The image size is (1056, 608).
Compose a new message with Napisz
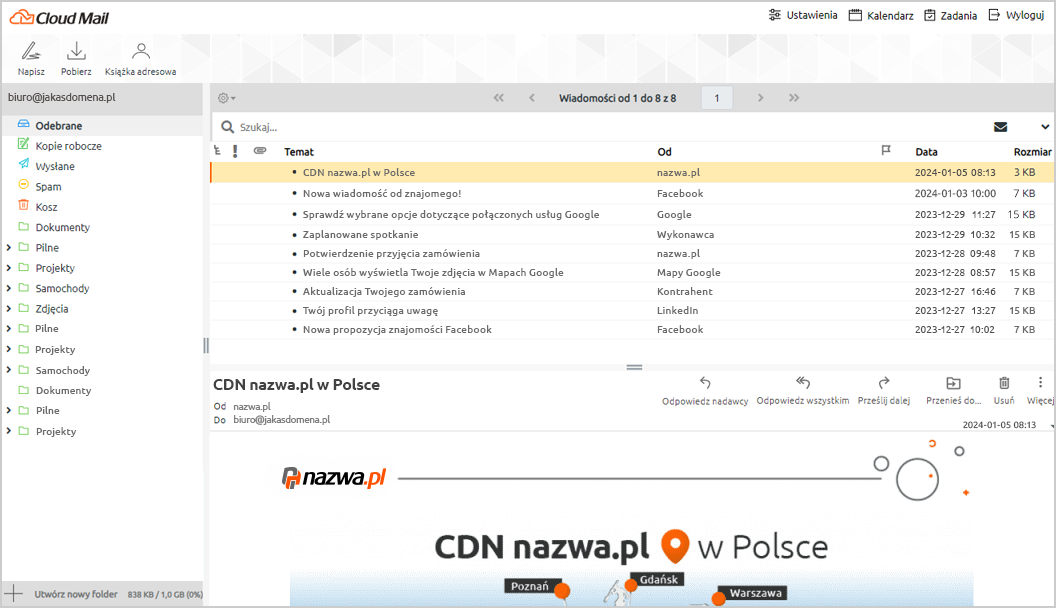[x=31, y=59]
